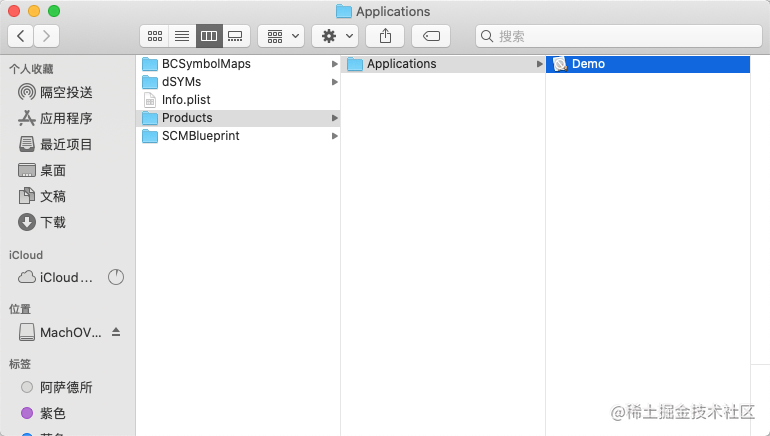Click the Applications folder disclosure arrow
The width and height of the screenshot is (770, 436).
coord(539,64)
